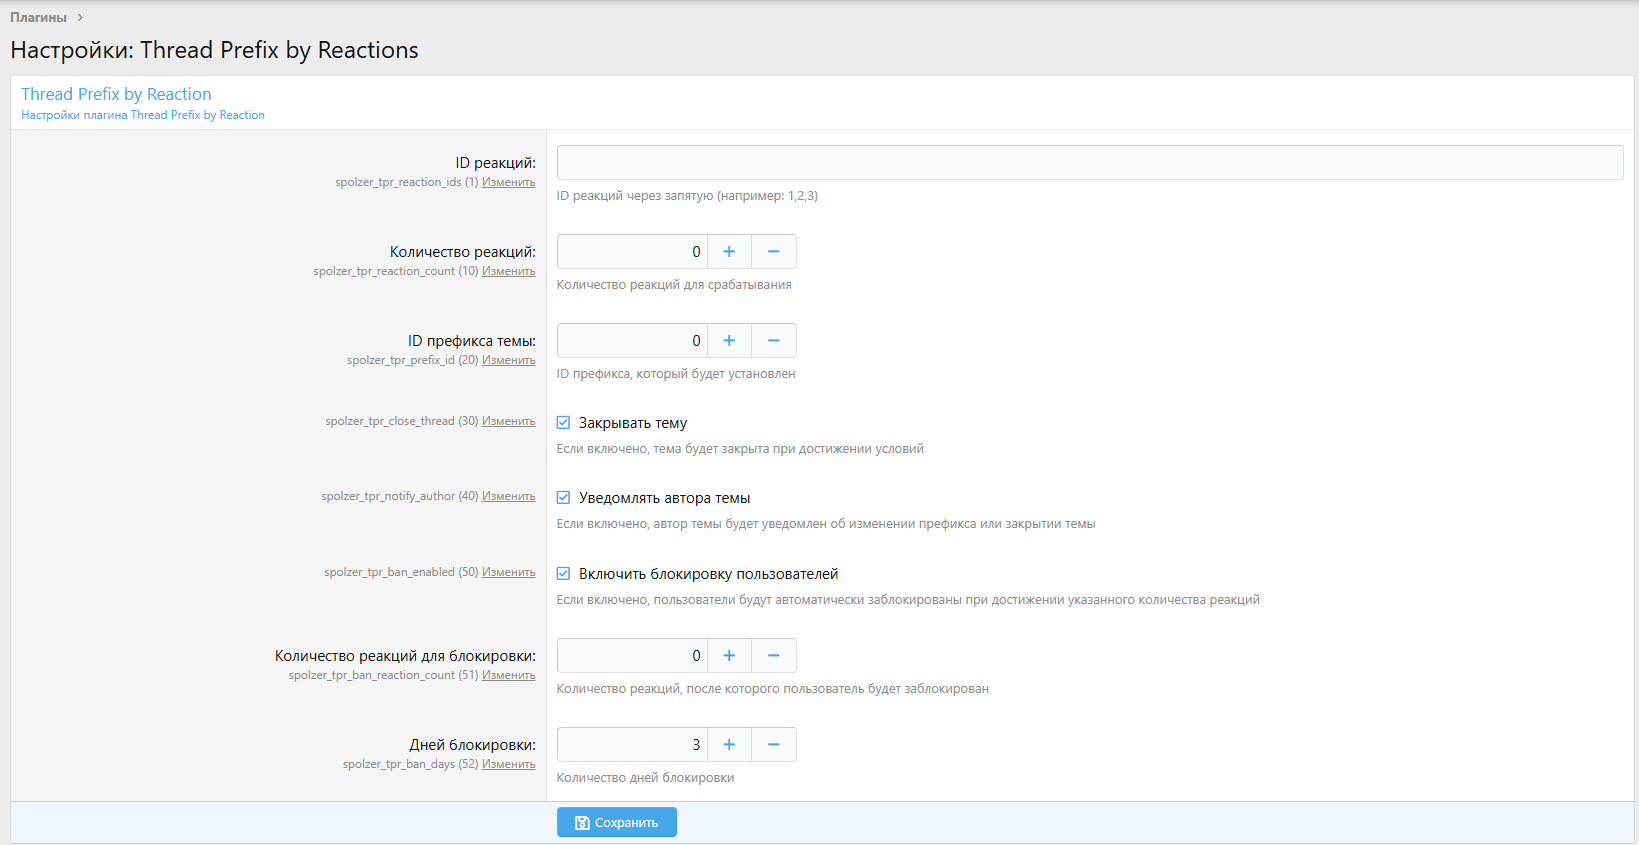1639x845 pixels.
Task: Decrease Дней блокировки with minus button
Action: (x=773, y=745)
